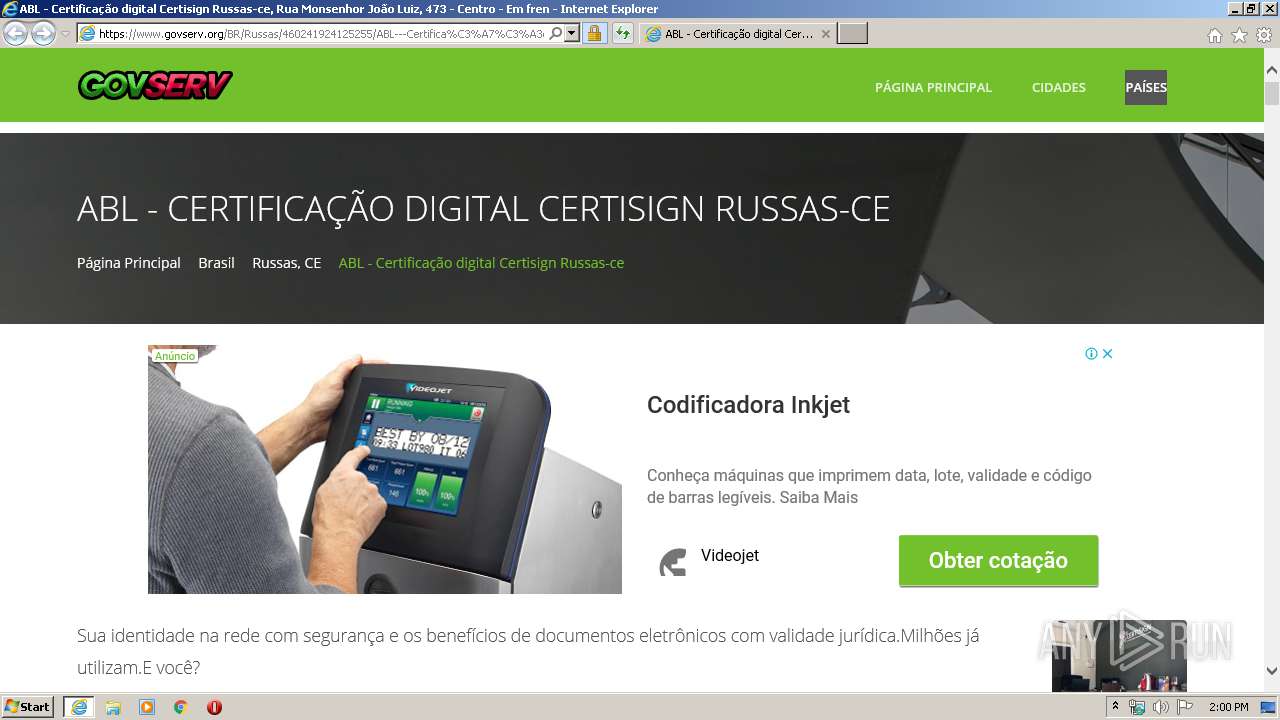Follow the Brasil breadcrumb link

point(216,263)
